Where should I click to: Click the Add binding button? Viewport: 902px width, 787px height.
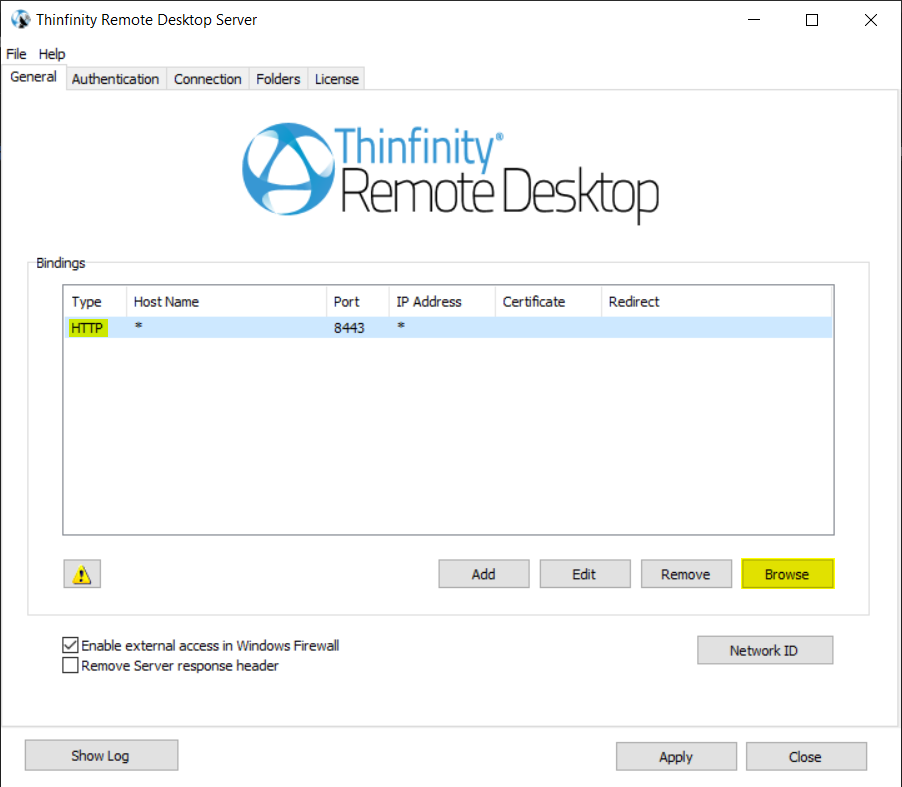point(484,574)
